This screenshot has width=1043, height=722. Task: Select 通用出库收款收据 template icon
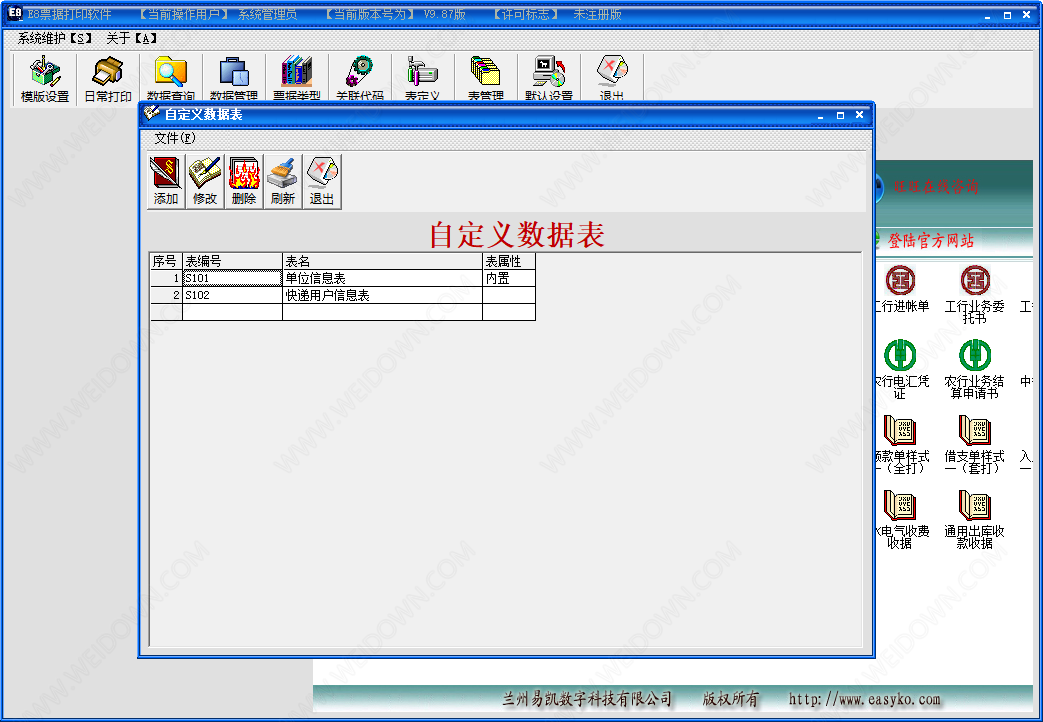tap(974, 520)
